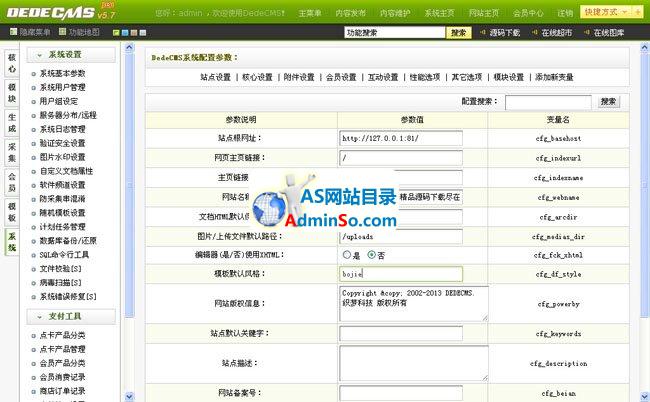
Task: Click the 网站版权信息 textarea
Action: 414,304
